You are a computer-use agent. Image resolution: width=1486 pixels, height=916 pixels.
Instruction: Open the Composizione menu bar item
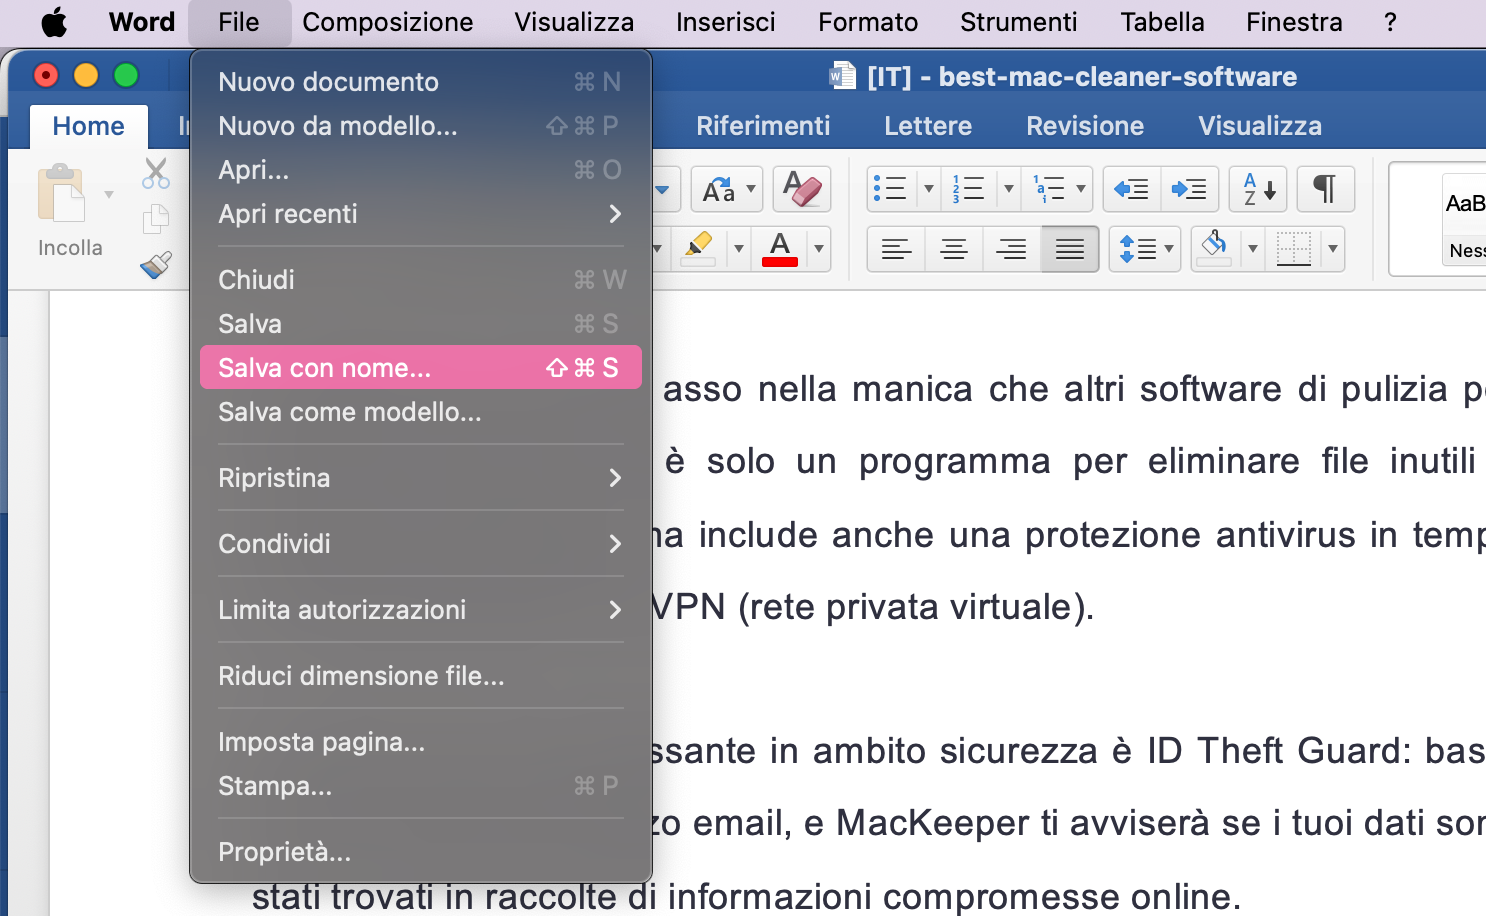click(388, 22)
